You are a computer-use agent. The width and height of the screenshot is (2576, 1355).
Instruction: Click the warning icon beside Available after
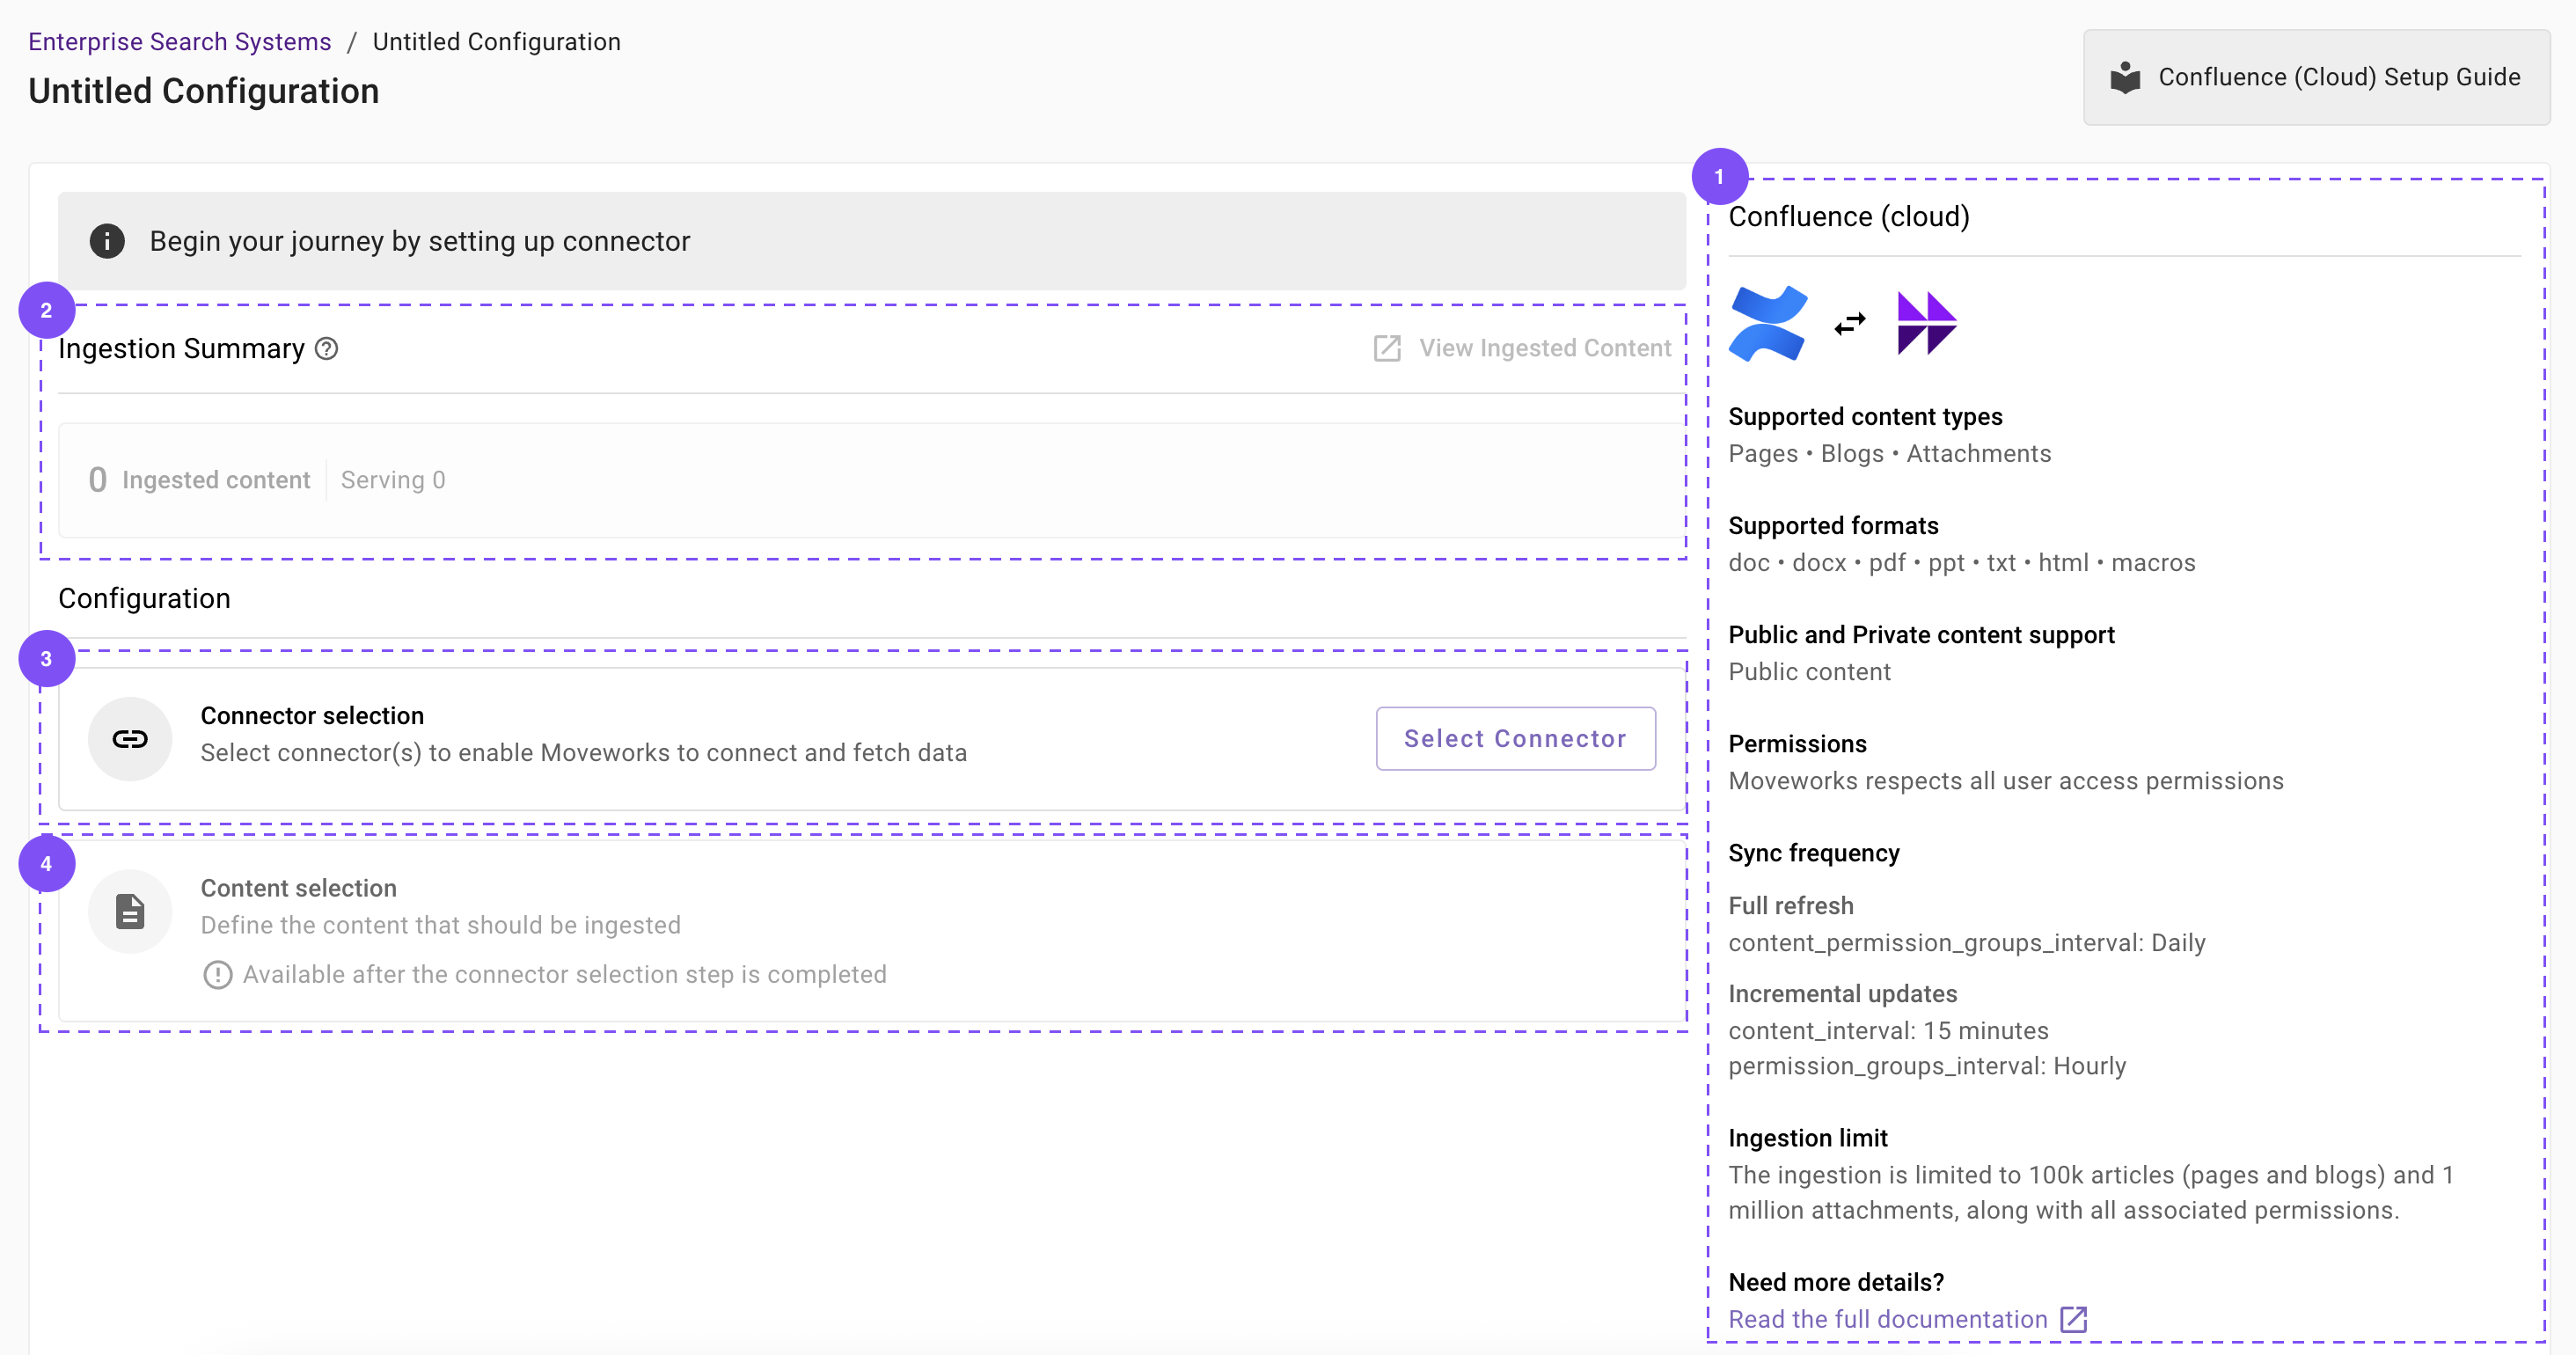[x=217, y=974]
